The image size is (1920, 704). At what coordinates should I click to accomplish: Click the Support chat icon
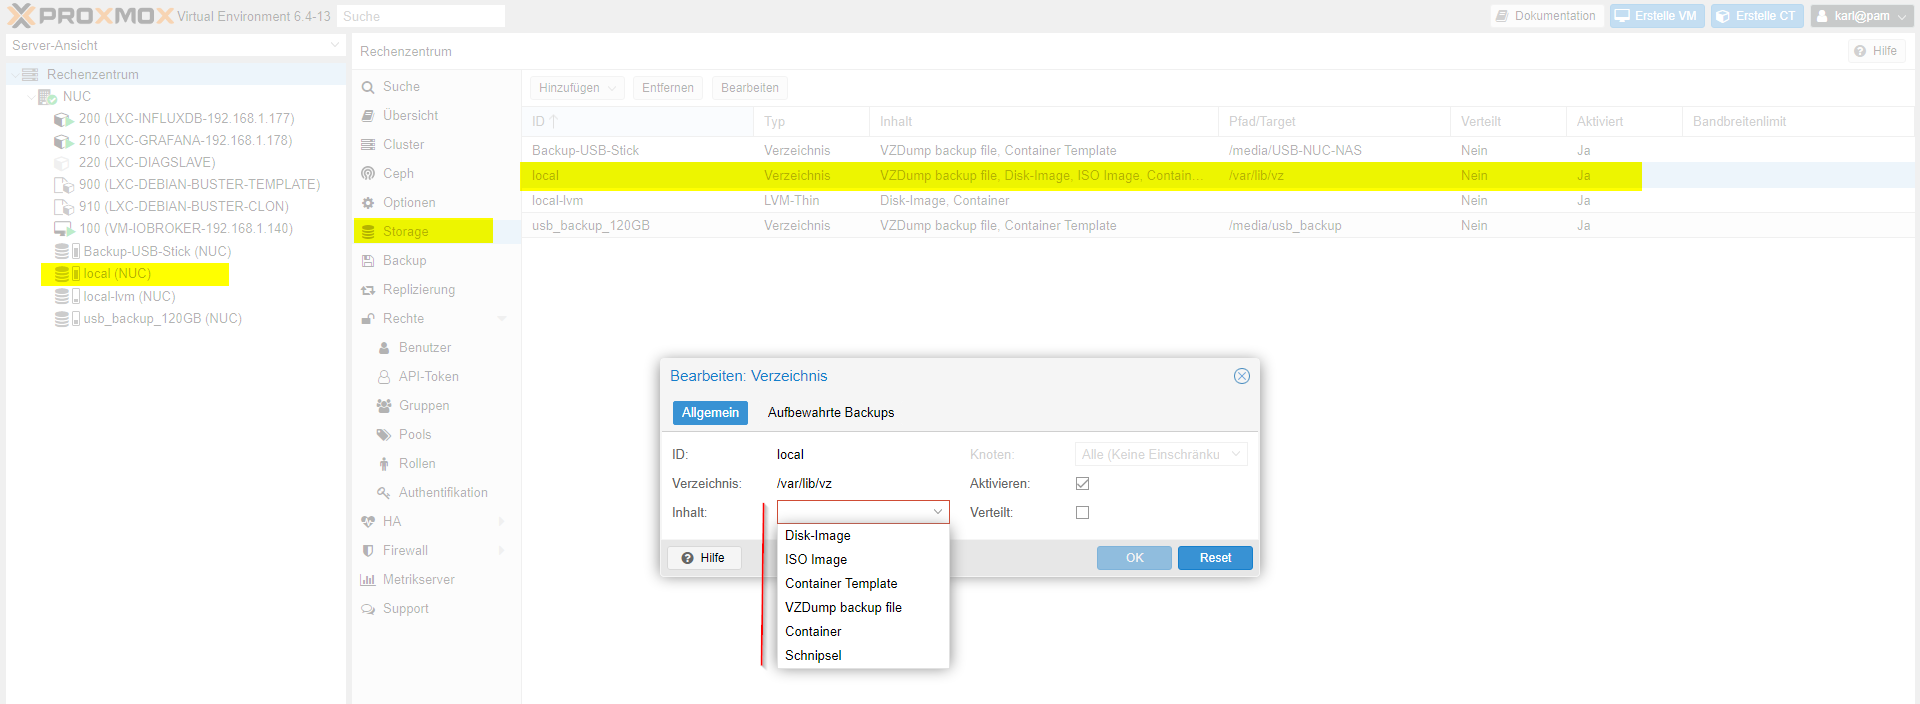368,609
